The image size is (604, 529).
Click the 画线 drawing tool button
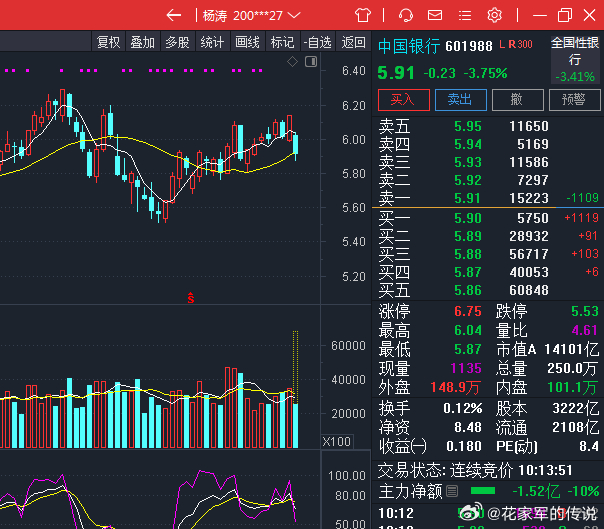coord(247,42)
